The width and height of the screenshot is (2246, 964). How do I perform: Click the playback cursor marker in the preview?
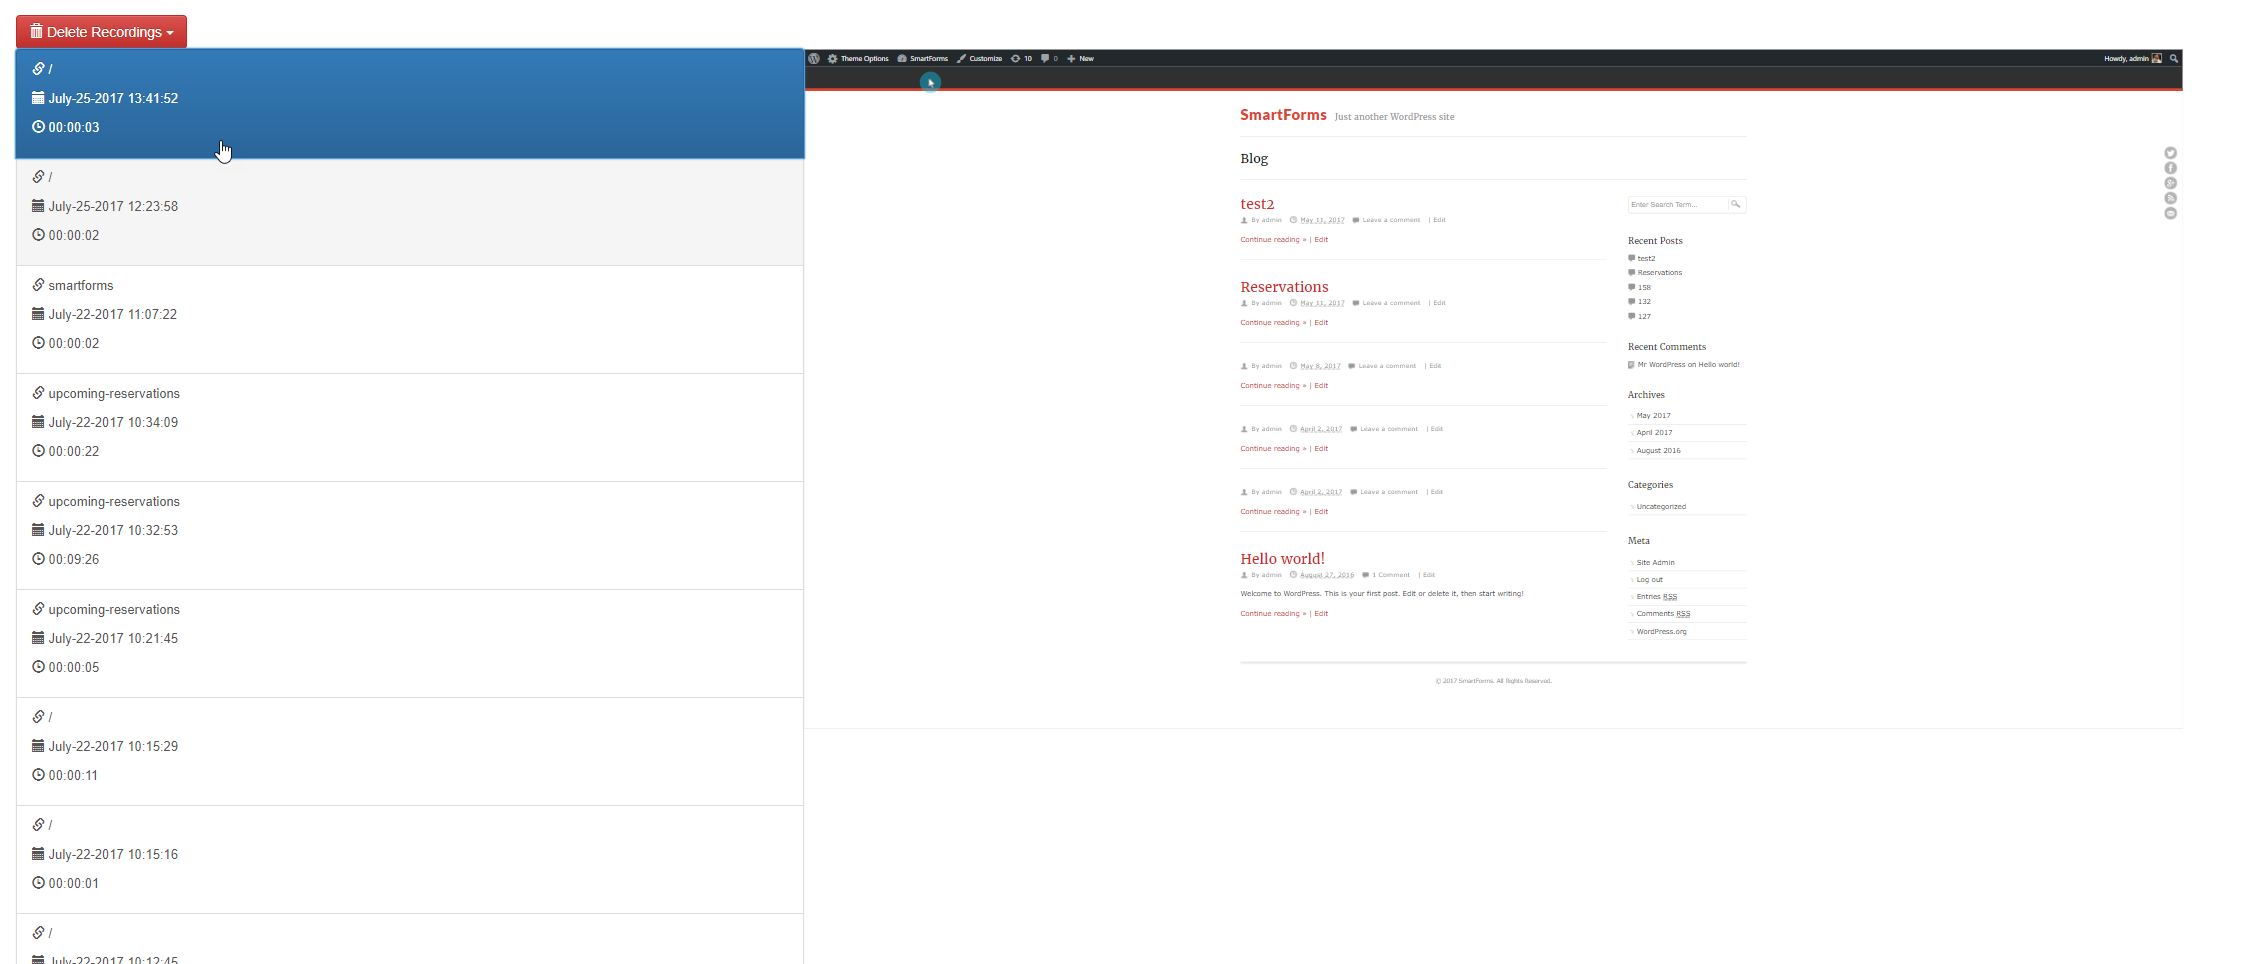point(930,82)
